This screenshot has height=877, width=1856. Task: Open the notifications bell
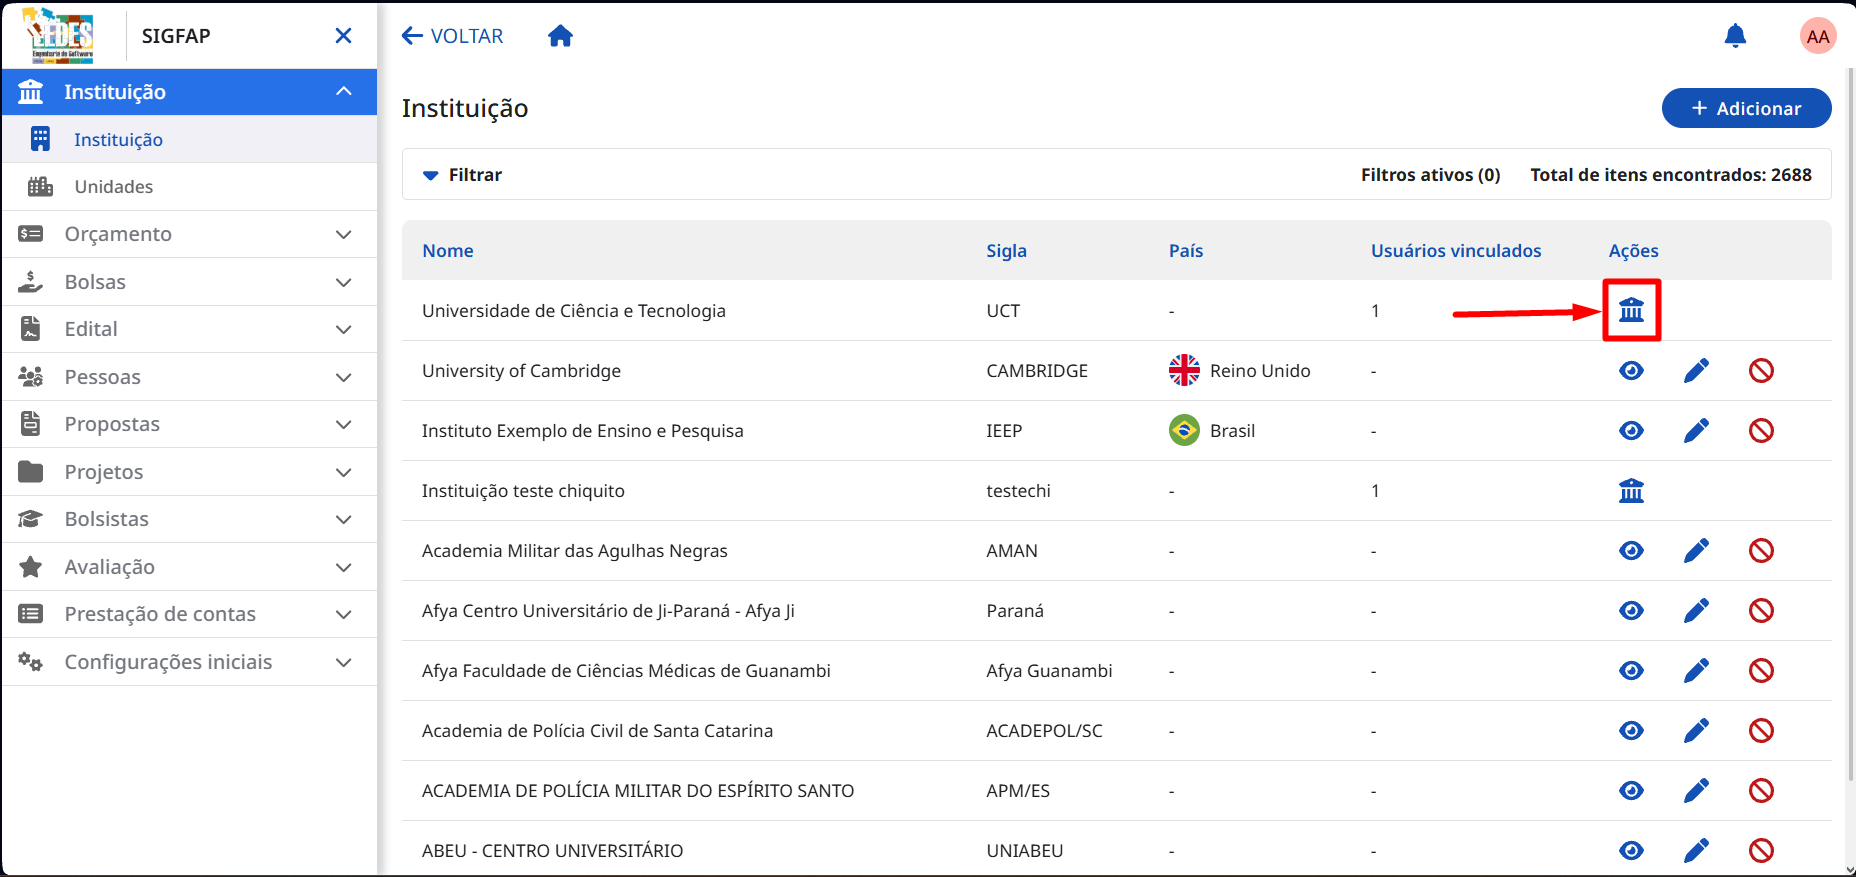[1735, 36]
